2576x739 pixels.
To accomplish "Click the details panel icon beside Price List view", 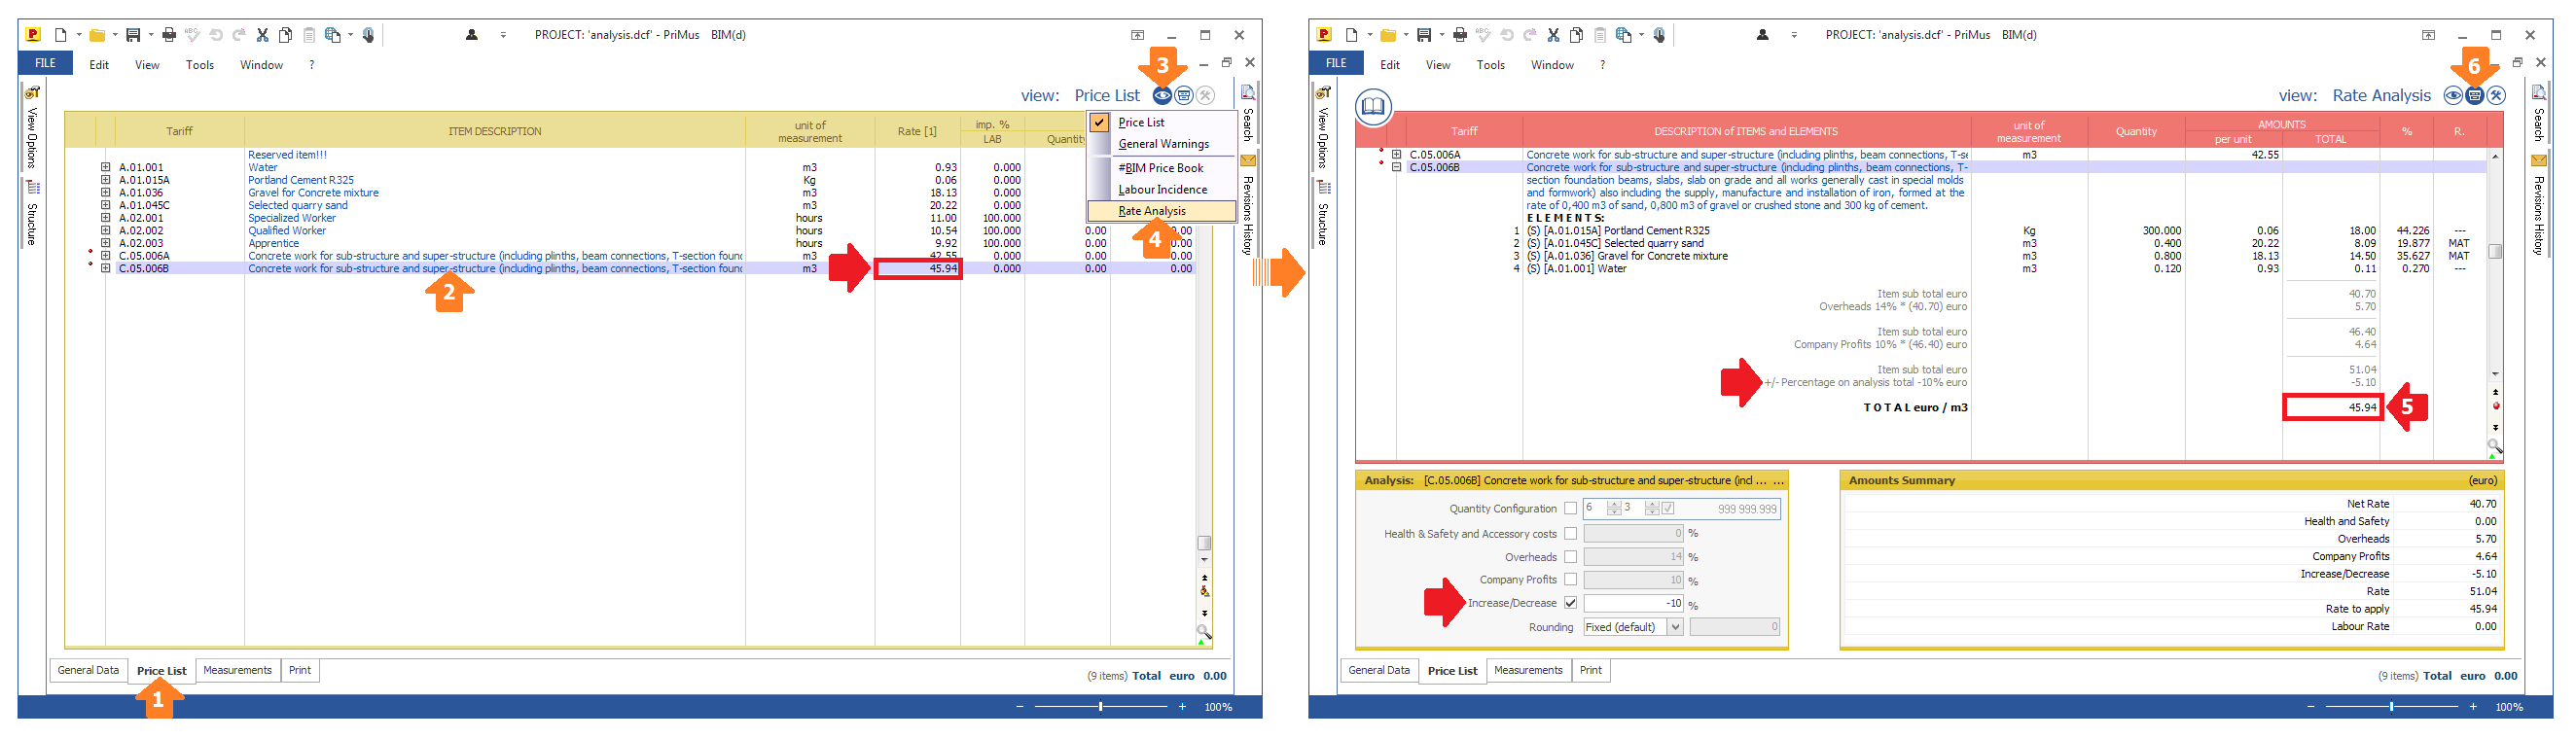I will 1184,96.
